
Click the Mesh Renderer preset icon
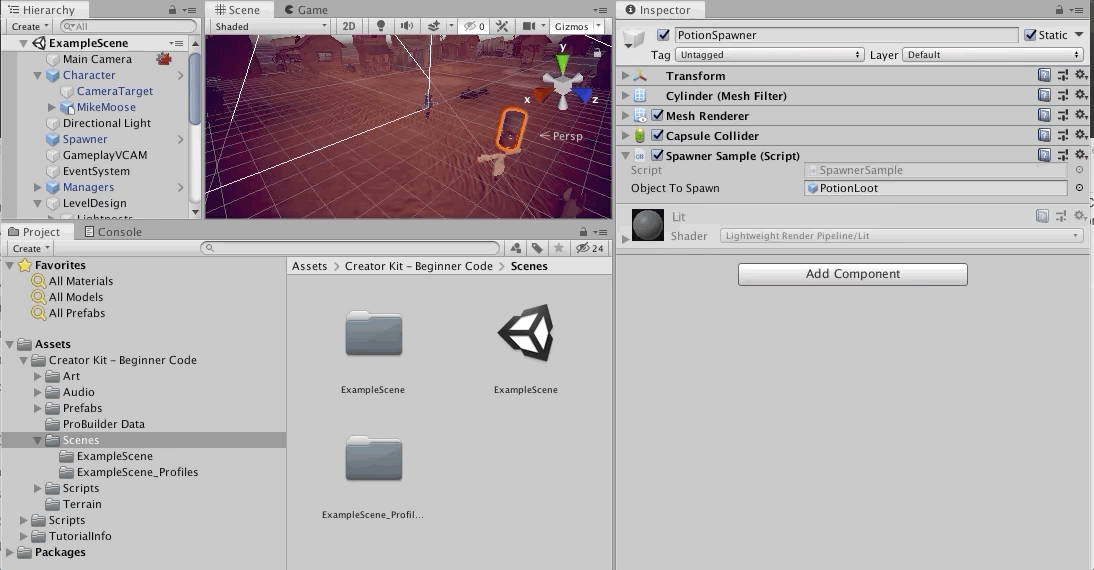pos(1062,116)
